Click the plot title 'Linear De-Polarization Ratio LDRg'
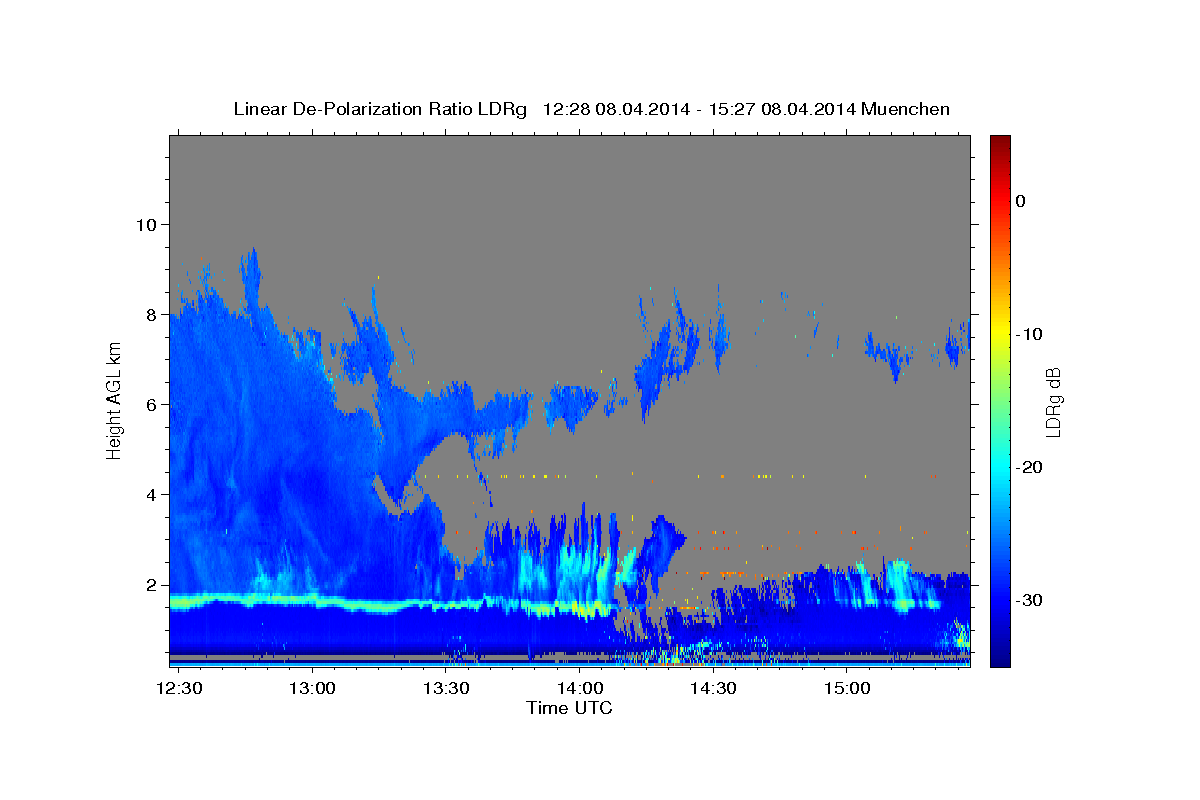Viewport: 1200px width, 800px height. click(x=379, y=109)
